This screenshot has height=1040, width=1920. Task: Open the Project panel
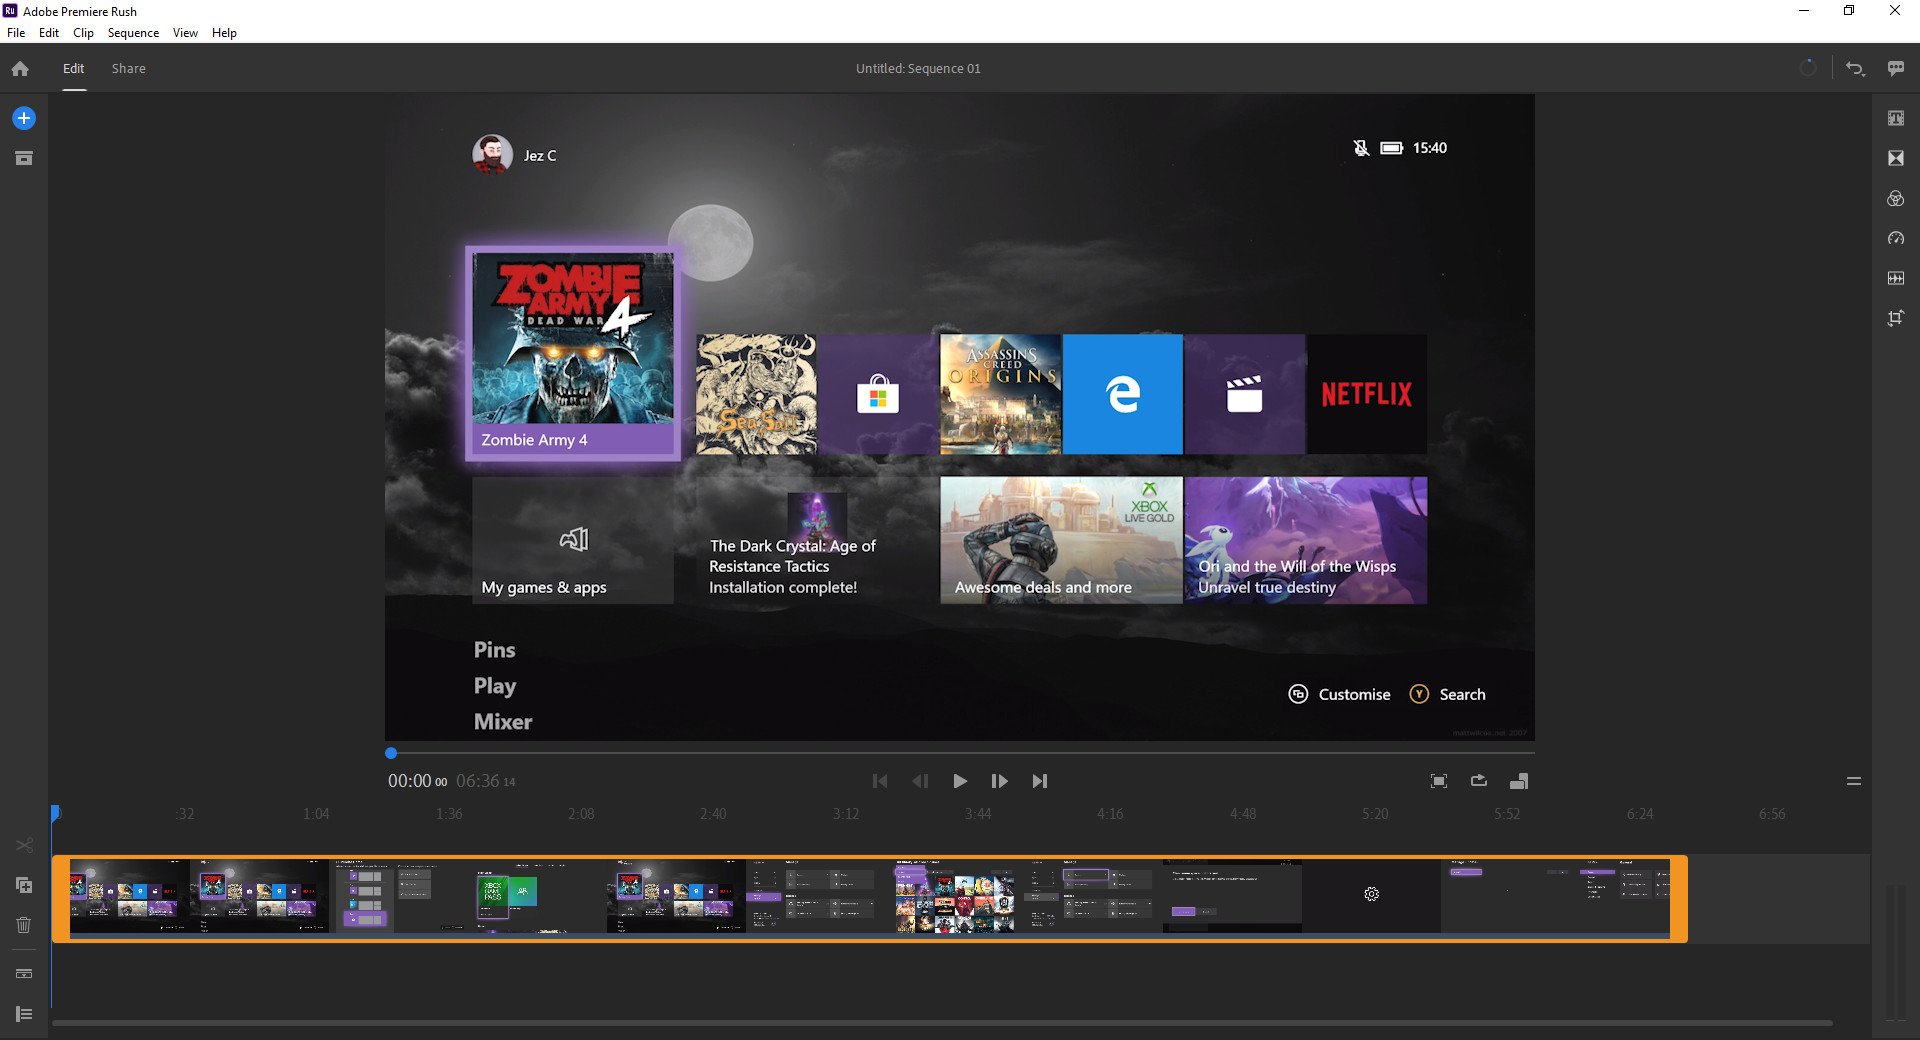(x=24, y=158)
